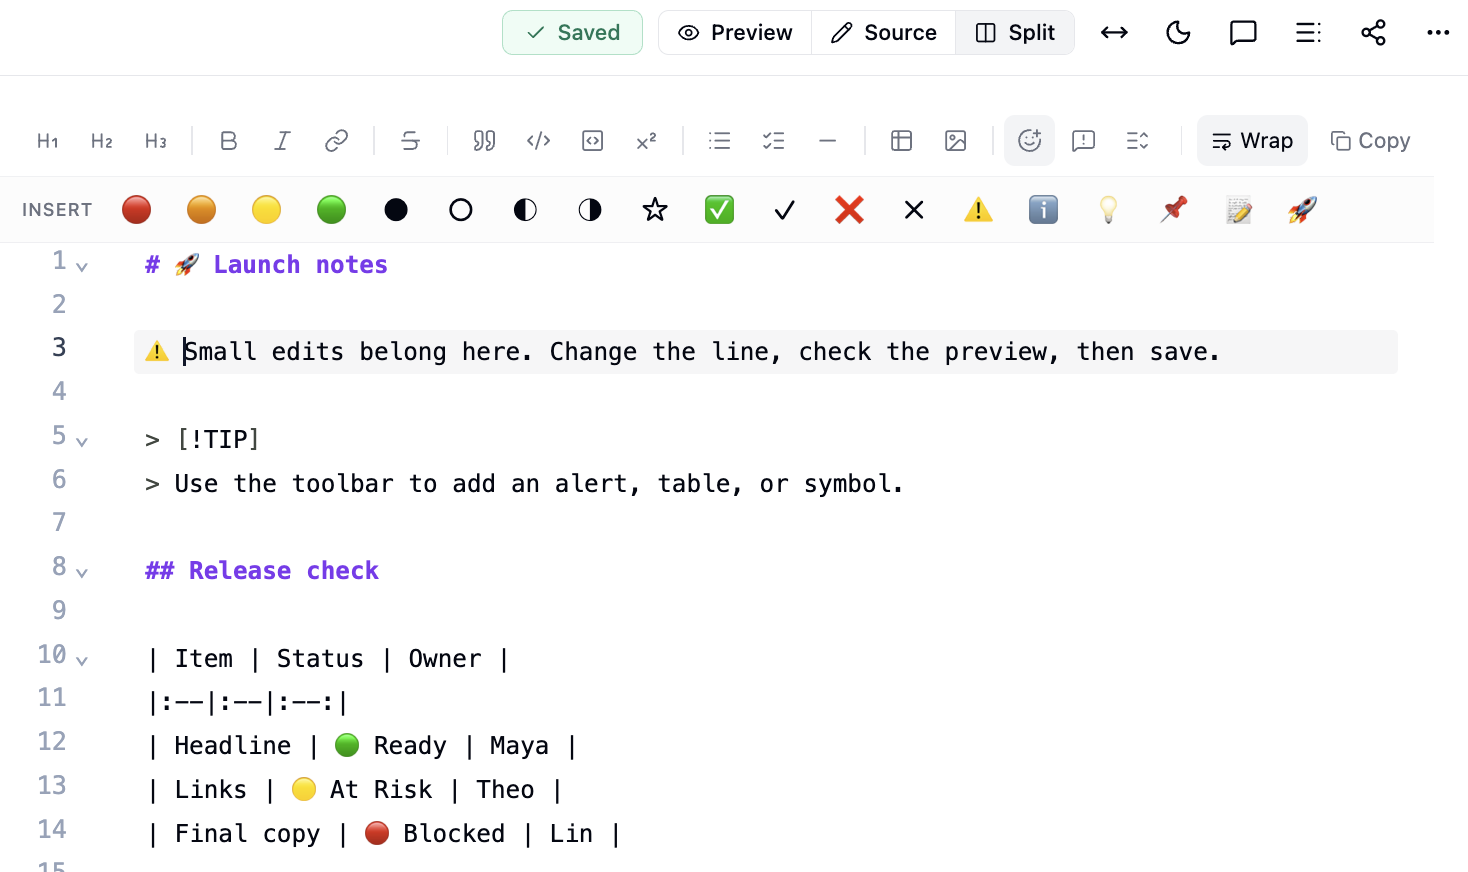Insert the green circle symbol
The height and width of the screenshot is (872, 1468).
coord(331,210)
